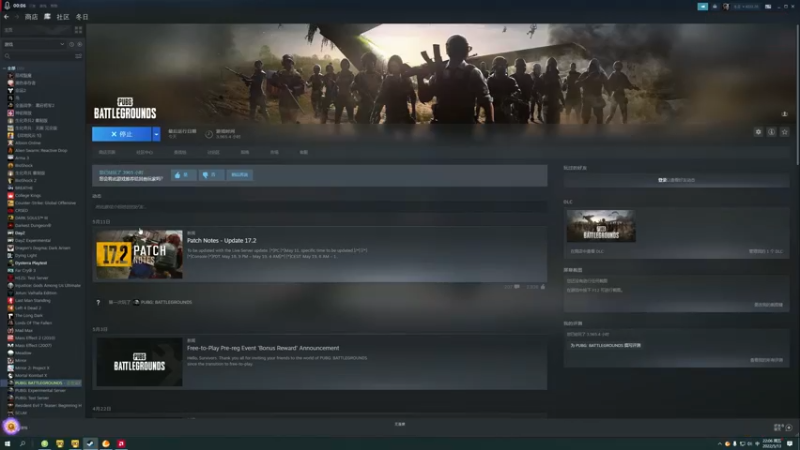Open the games filter dropdown in sidebar
This screenshot has height=450, width=800.
(x=34, y=44)
